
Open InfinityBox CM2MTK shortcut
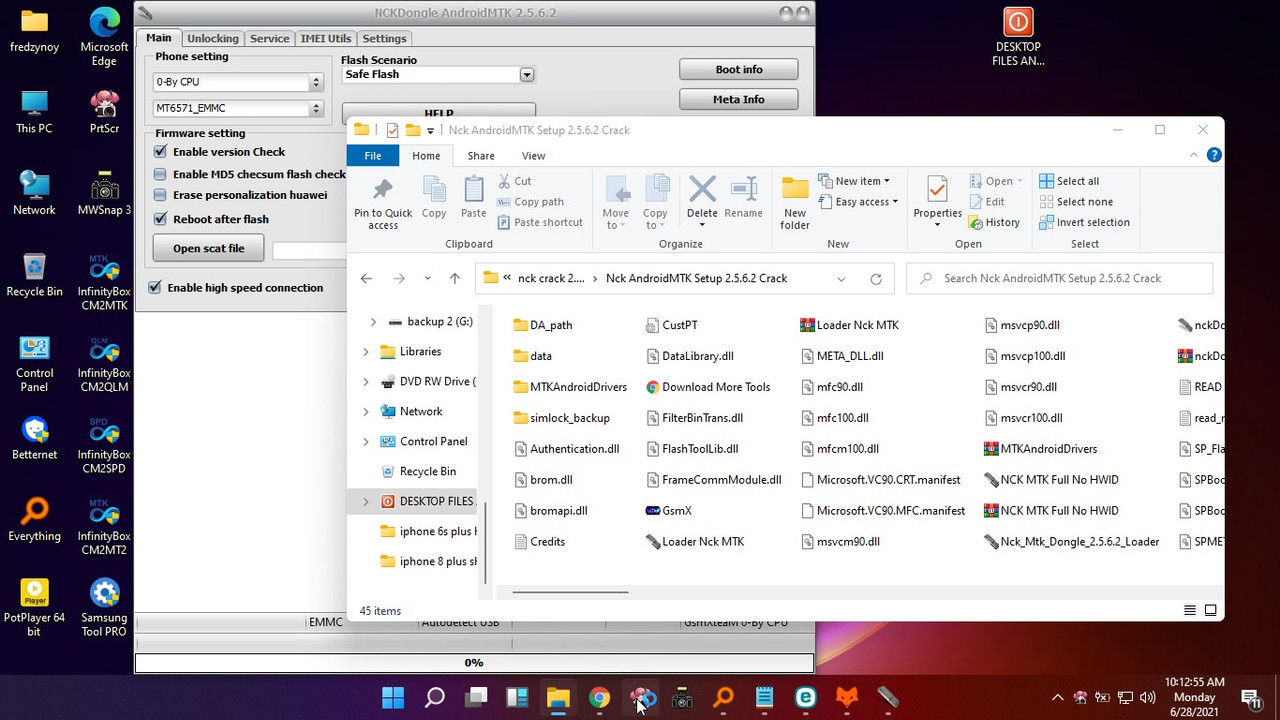[x=104, y=281]
